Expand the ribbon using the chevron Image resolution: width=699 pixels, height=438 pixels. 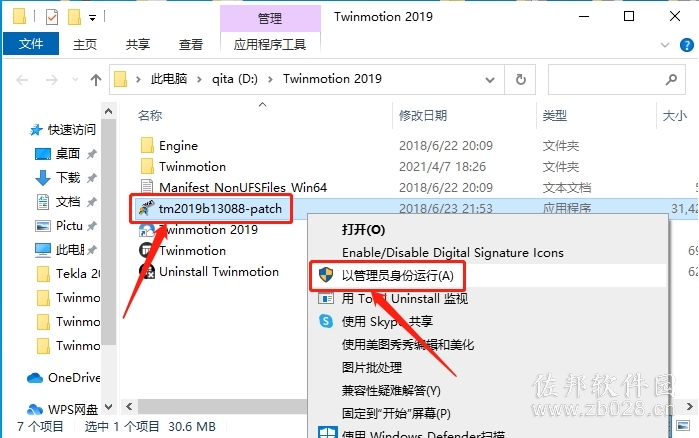pos(665,45)
